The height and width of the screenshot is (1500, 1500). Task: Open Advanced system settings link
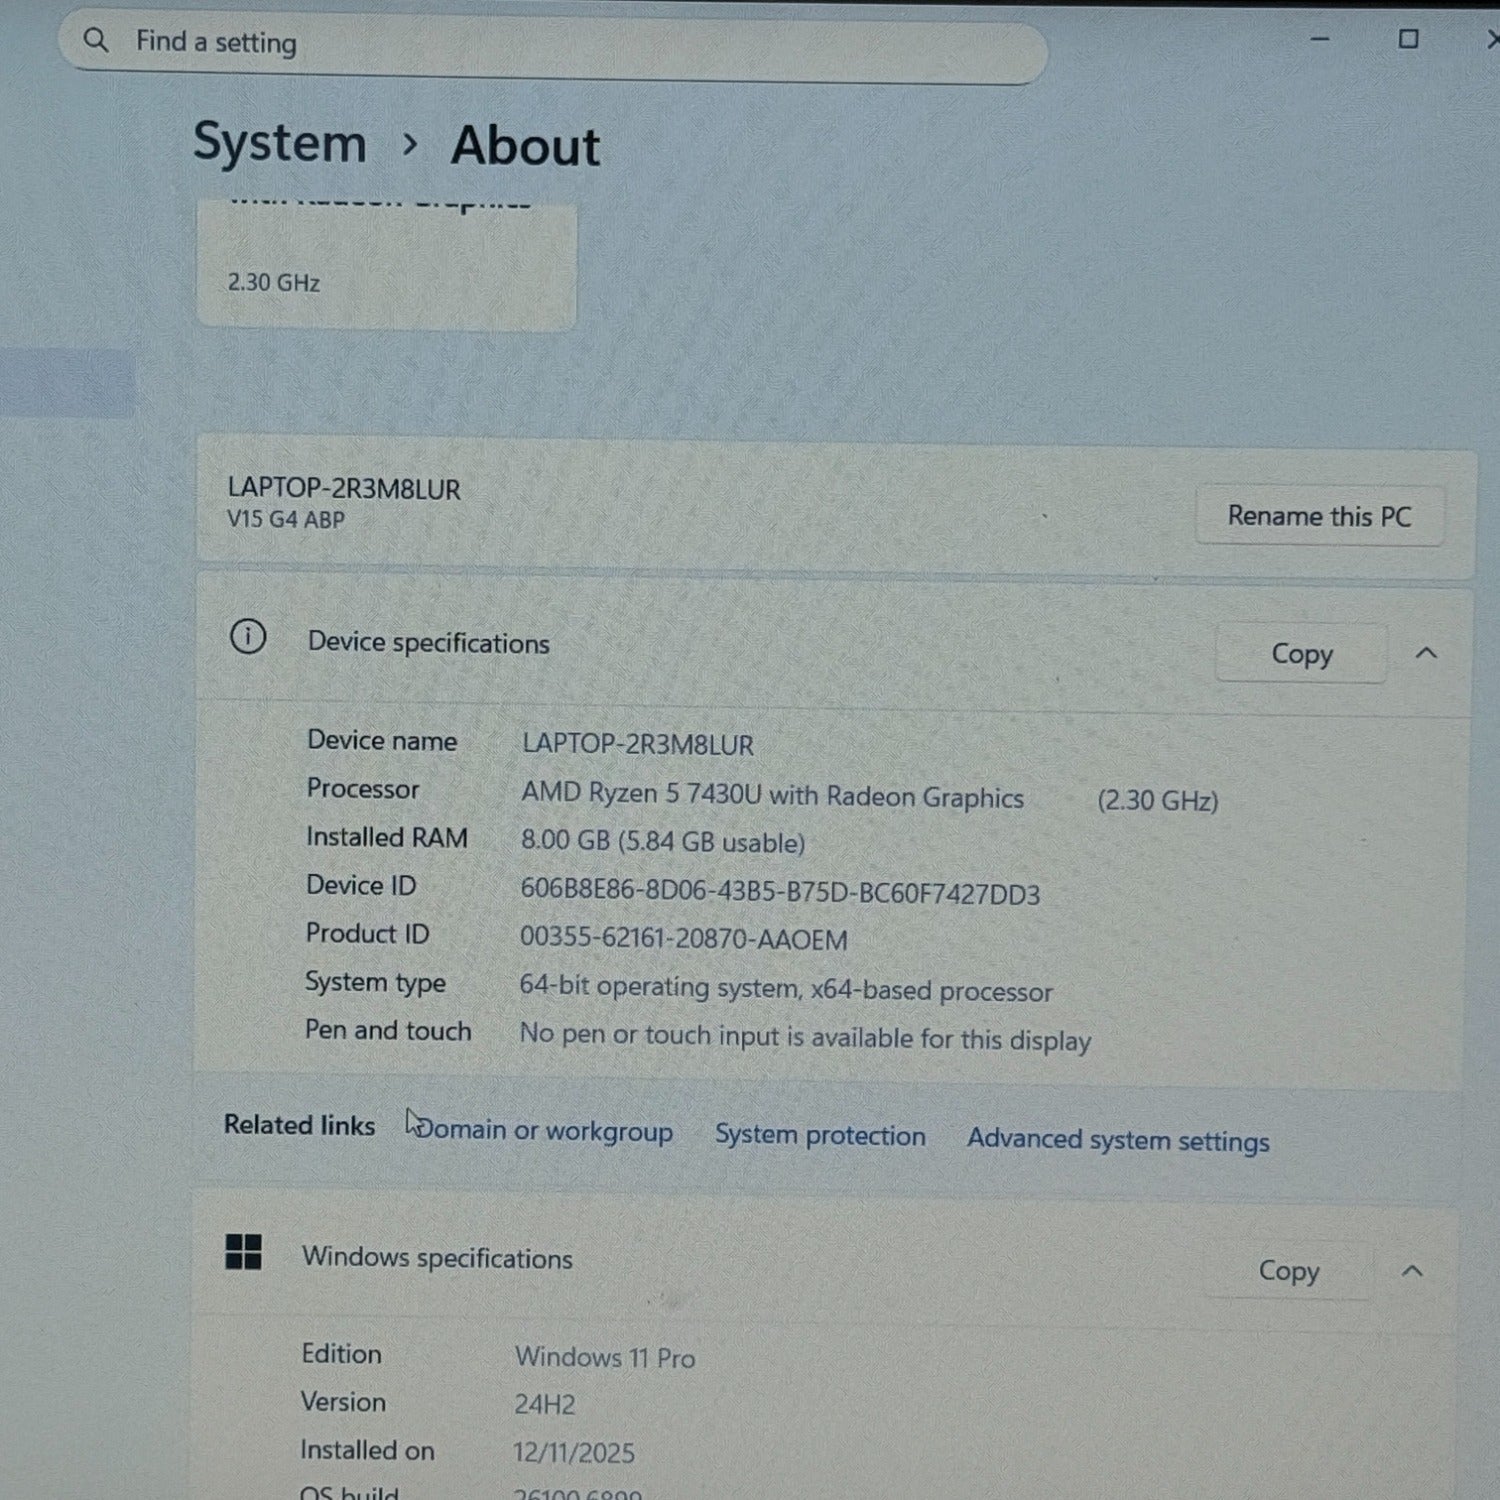[x=1118, y=1140]
